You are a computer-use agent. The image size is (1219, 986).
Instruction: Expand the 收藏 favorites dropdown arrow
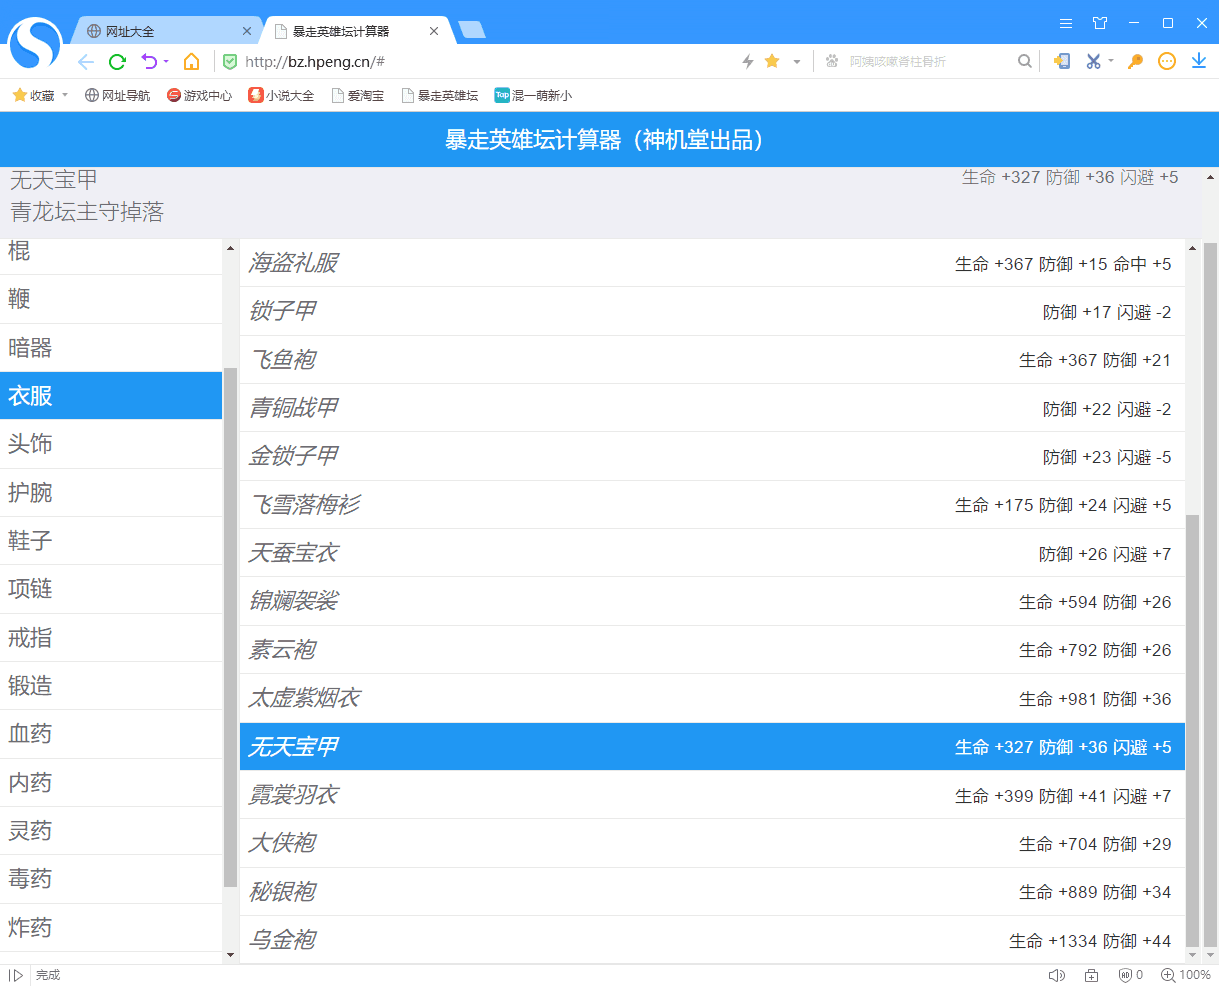65,95
